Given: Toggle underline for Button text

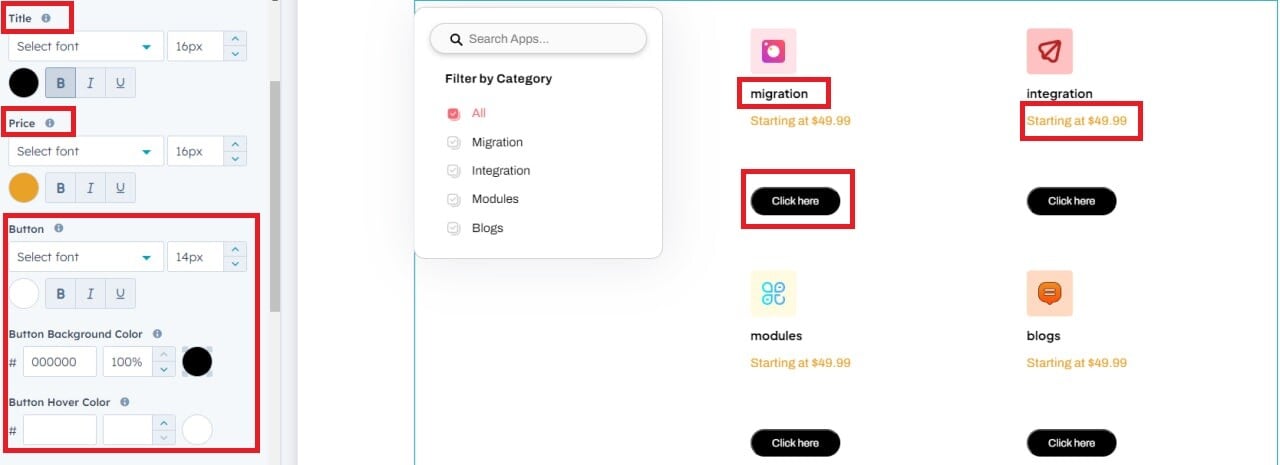Looking at the screenshot, I should [x=120, y=293].
